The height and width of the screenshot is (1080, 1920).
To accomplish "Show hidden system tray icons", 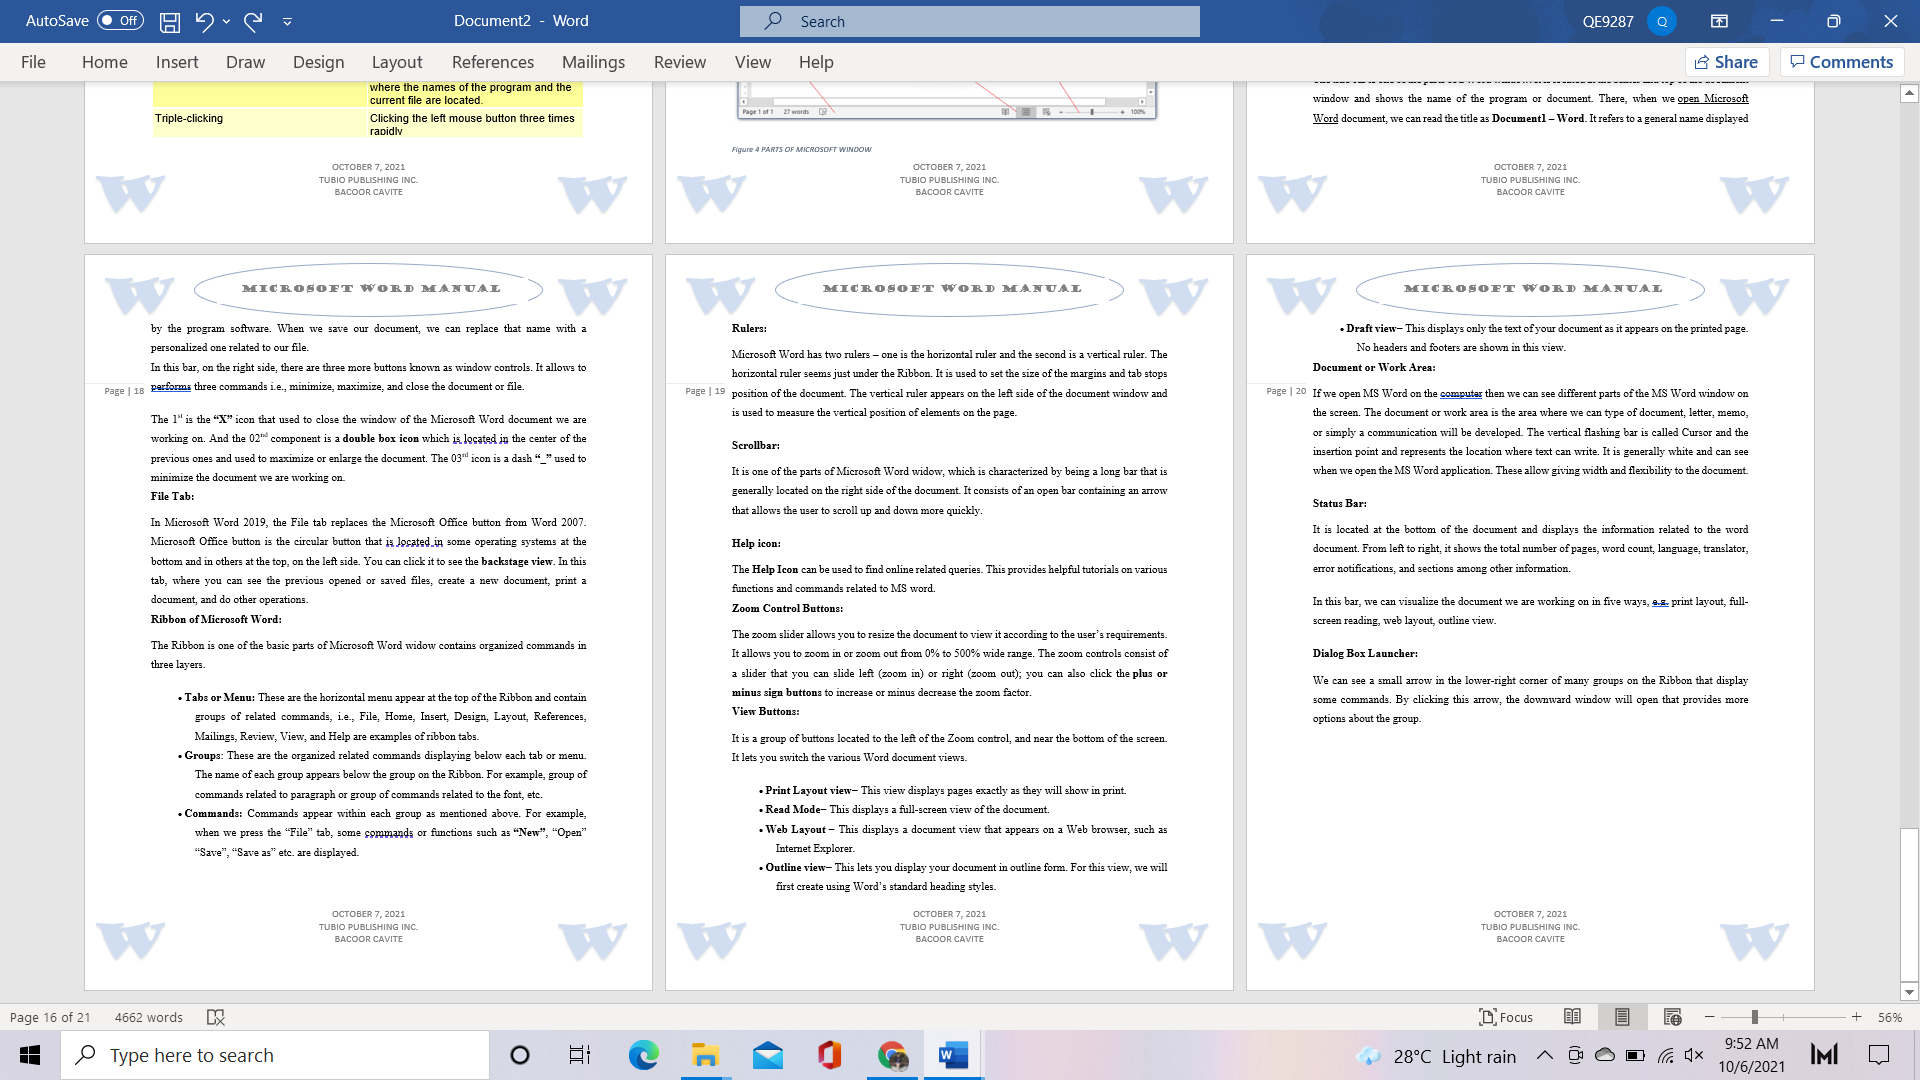I will pyautogui.click(x=1545, y=1055).
